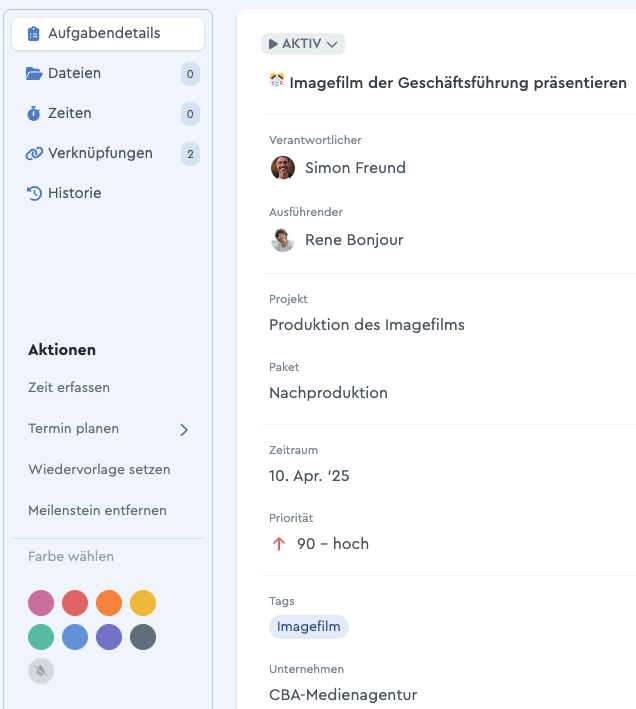Open the Historie tab
Viewport: 636px width, 709px height.
(108, 194)
